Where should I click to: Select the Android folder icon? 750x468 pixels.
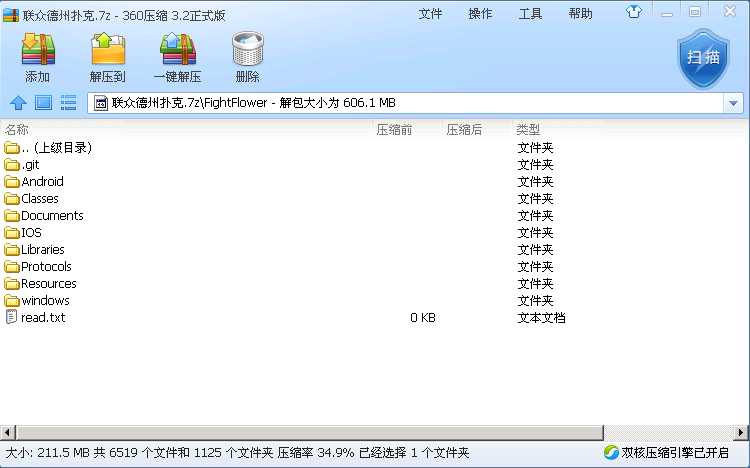click(11, 182)
